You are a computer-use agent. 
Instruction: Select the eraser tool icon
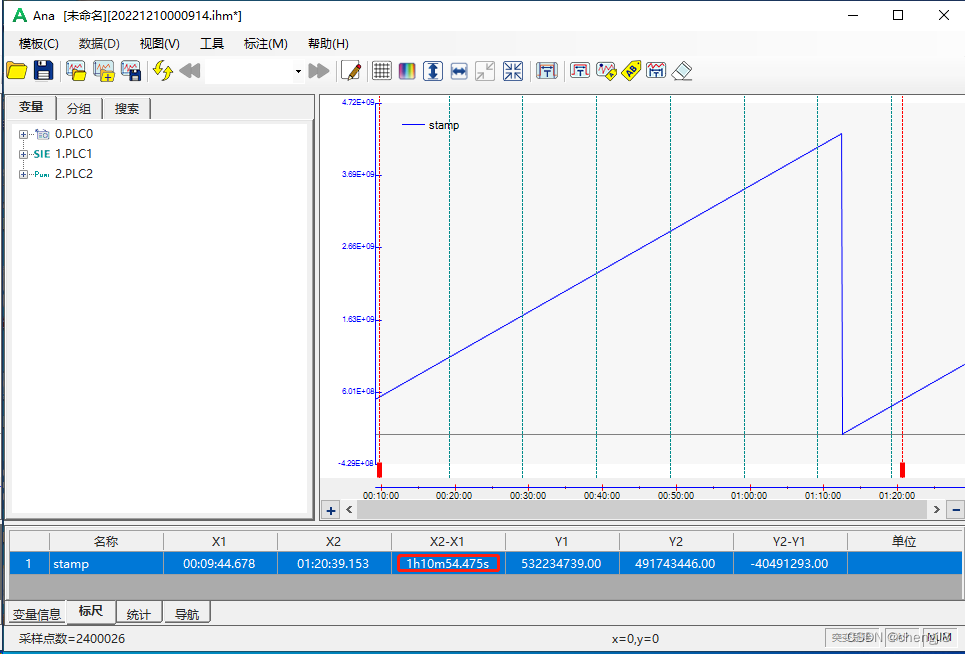click(682, 71)
